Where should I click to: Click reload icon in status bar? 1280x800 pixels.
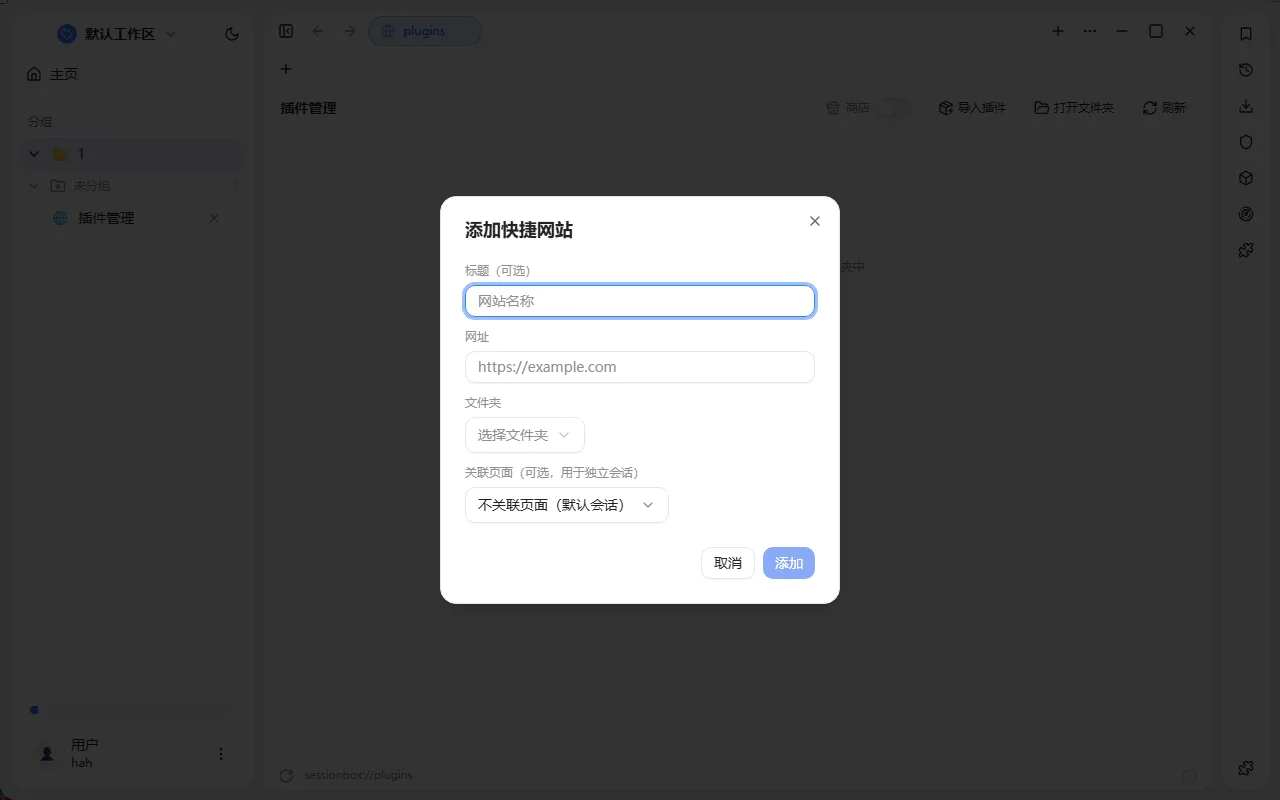(x=286, y=776)
